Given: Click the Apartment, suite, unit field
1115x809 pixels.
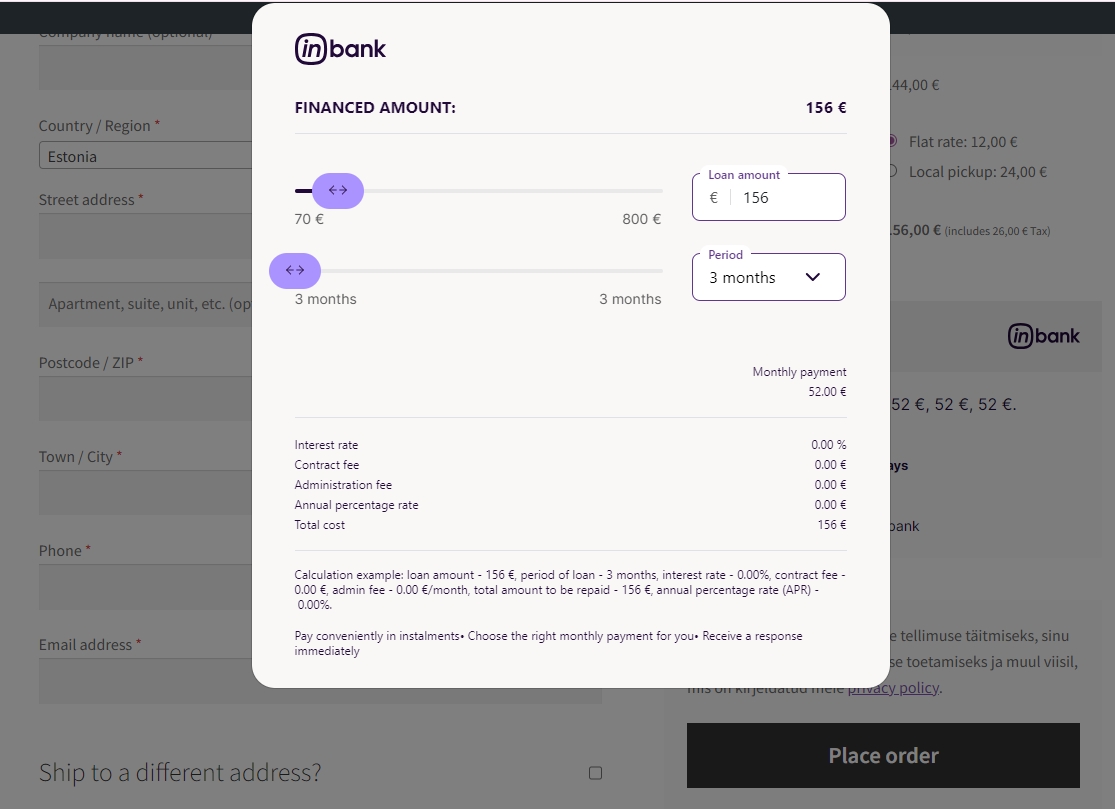Looking at the screenshot, I should (145, 304).
